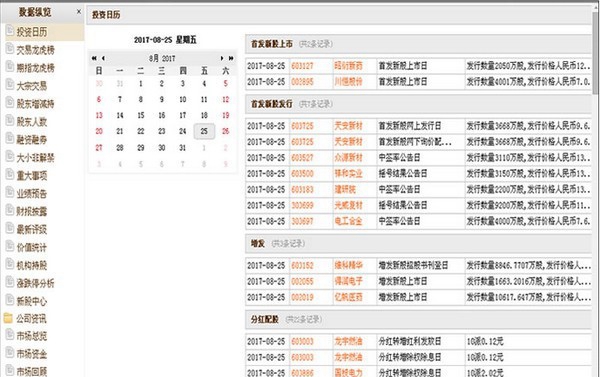
Task: Open the 电工合金 stock name link
Action: coord(348,221)
